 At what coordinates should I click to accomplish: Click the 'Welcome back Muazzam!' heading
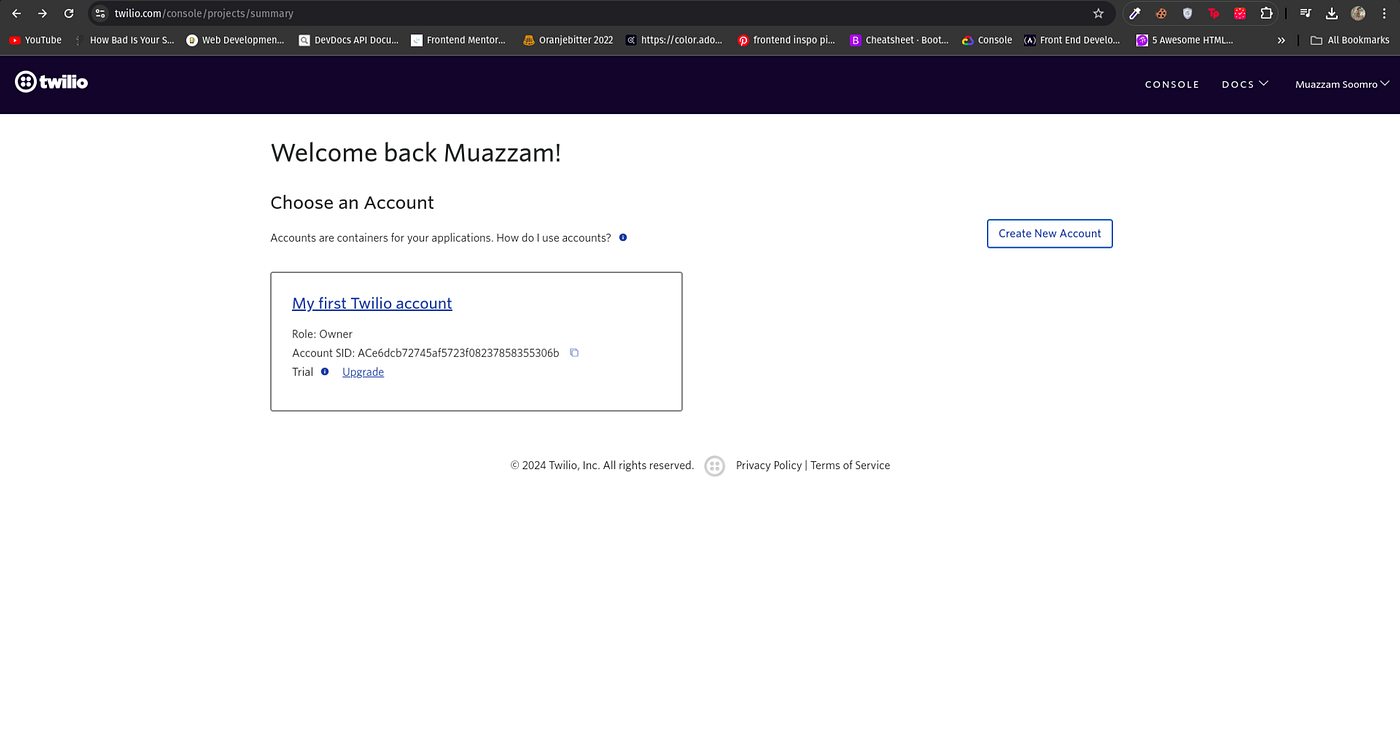point(416,153)
